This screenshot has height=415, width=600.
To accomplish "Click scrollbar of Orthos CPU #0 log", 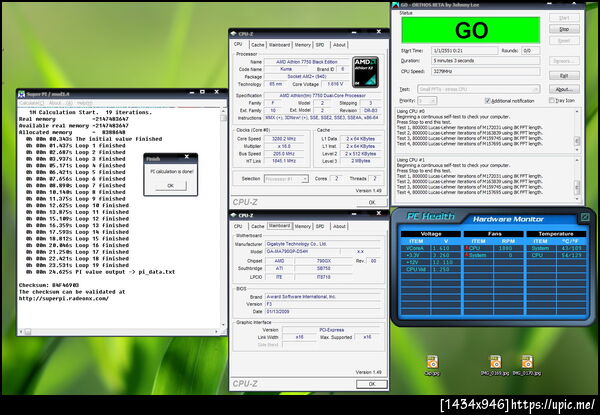I will [577, 130].
